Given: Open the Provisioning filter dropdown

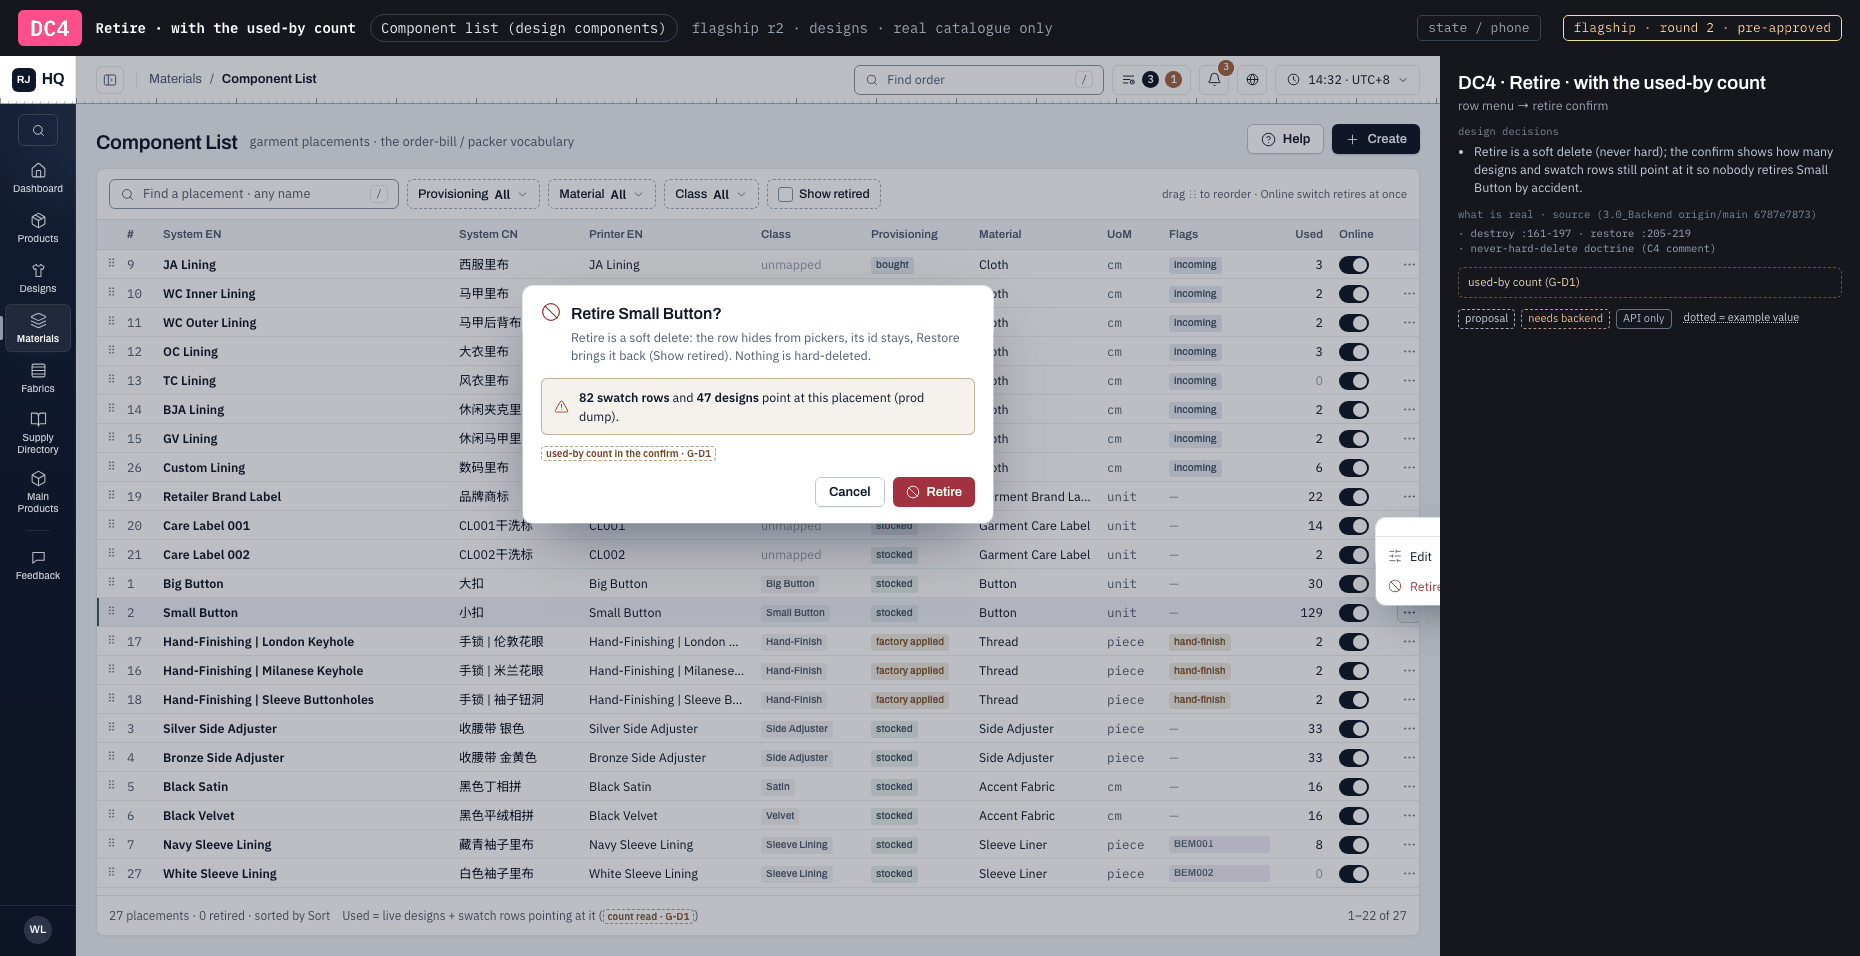Looking at the screenshot, I should (473, 194).
